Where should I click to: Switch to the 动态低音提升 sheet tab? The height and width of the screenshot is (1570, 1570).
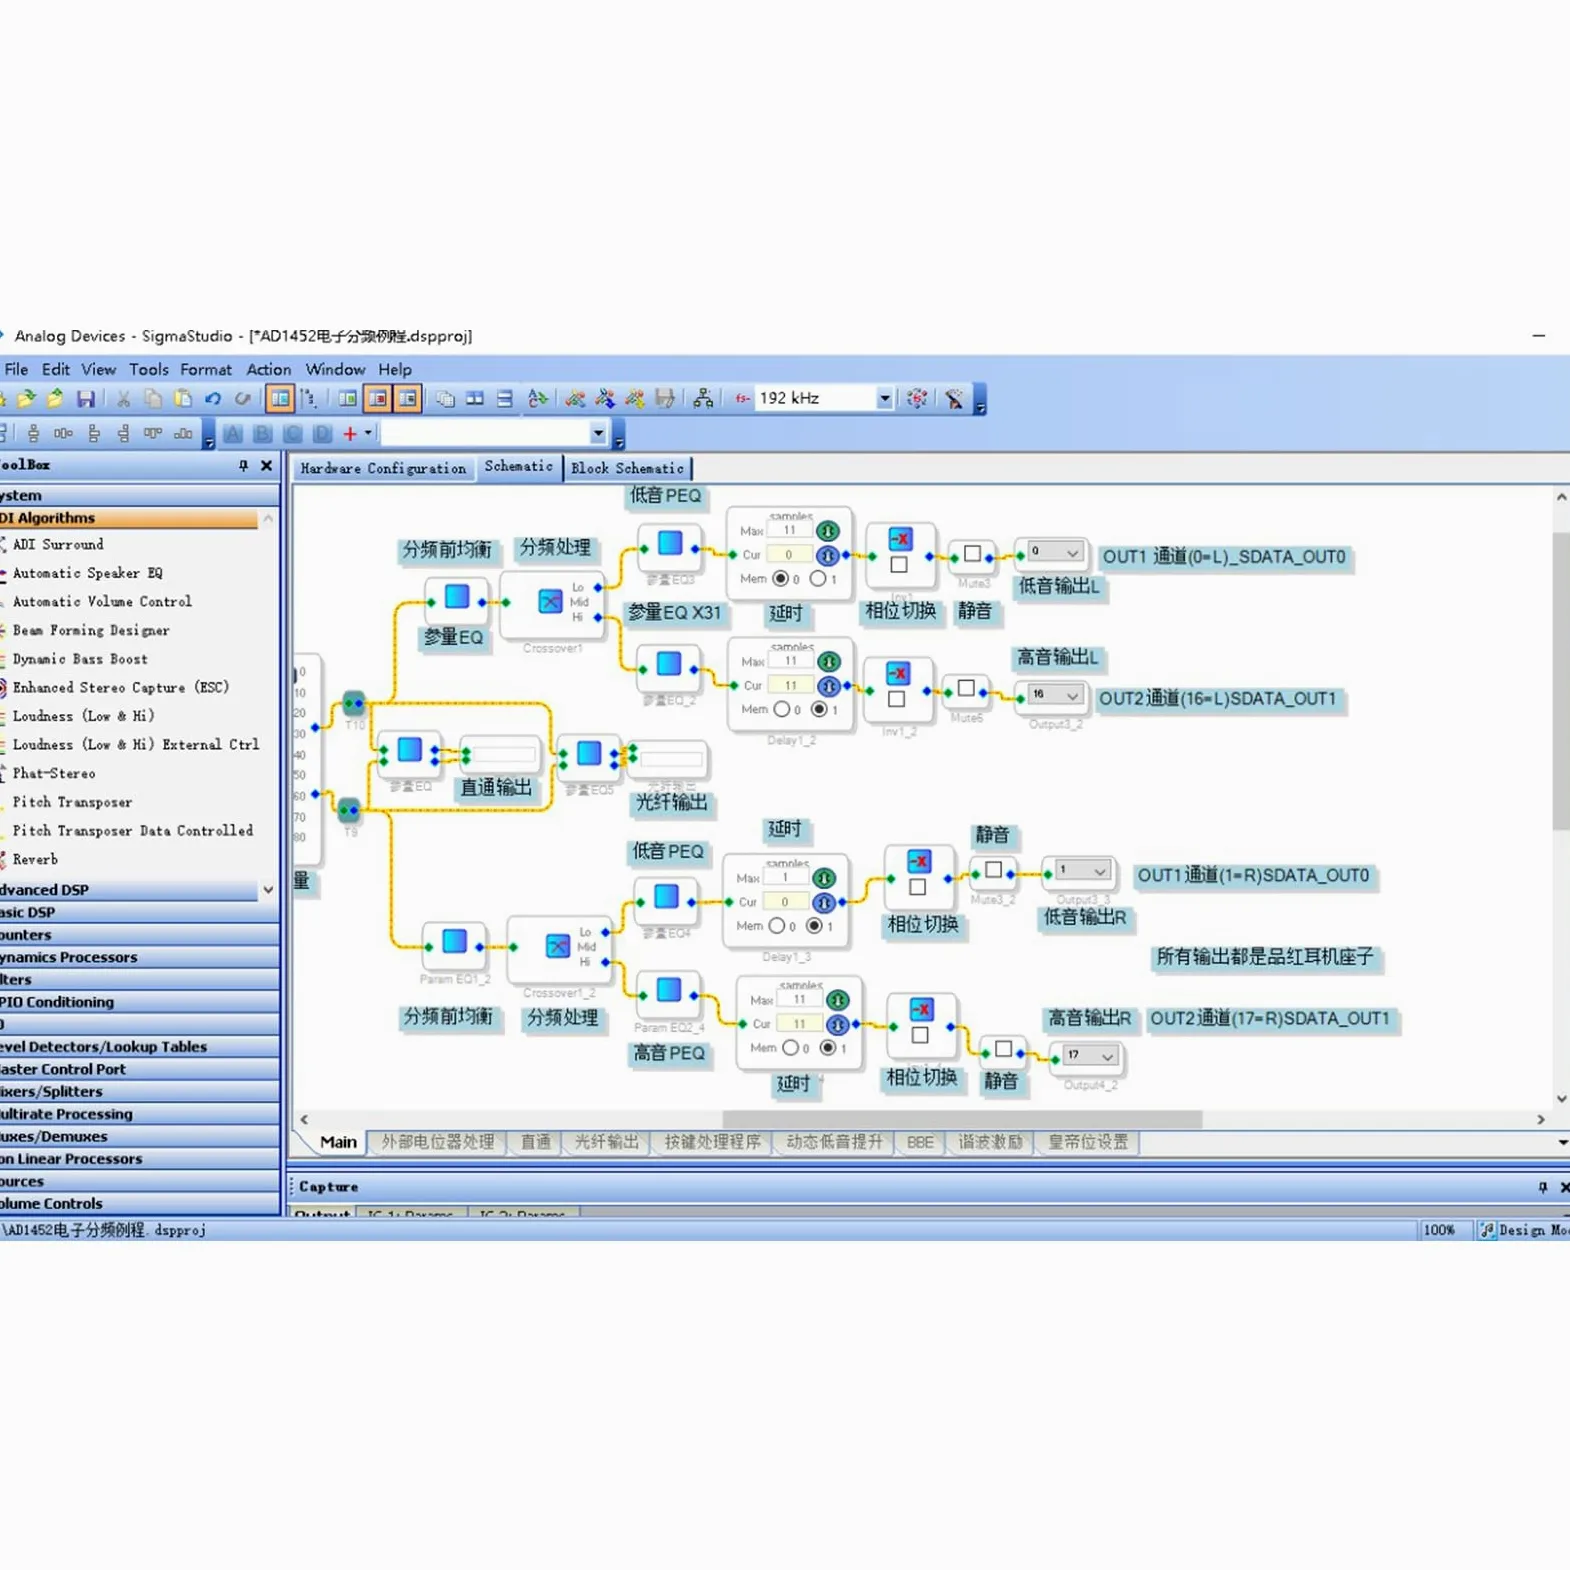coord(834,1142)
